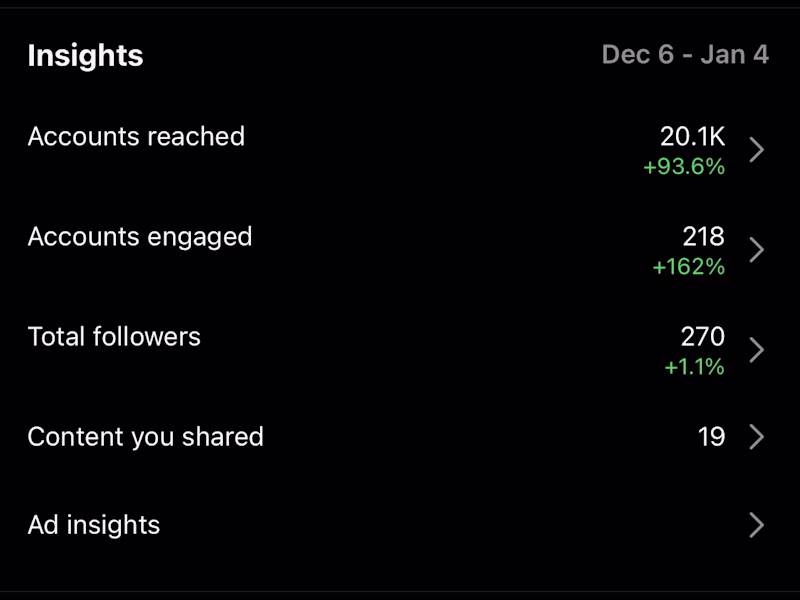Screen dimensions: 800x600
Task: Click the divider line above the Insights heading
Action: (400, 8)
